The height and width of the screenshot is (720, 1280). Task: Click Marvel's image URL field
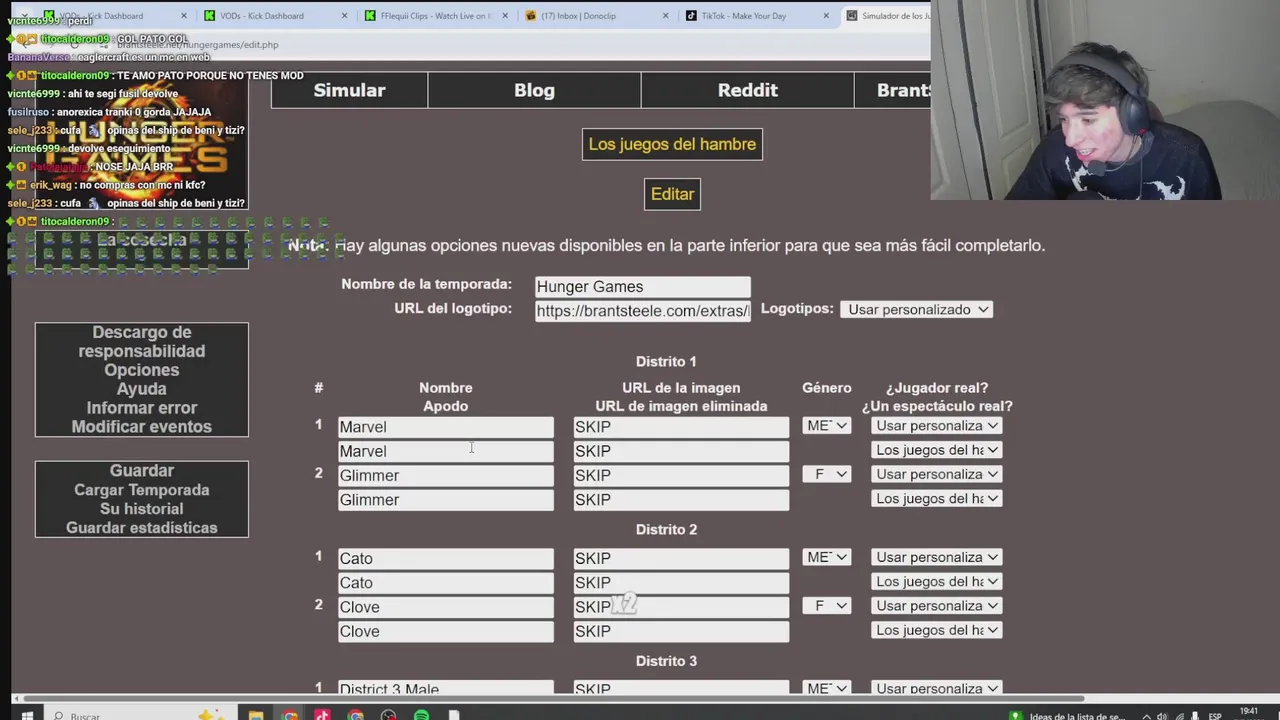[x=681, y=427]
